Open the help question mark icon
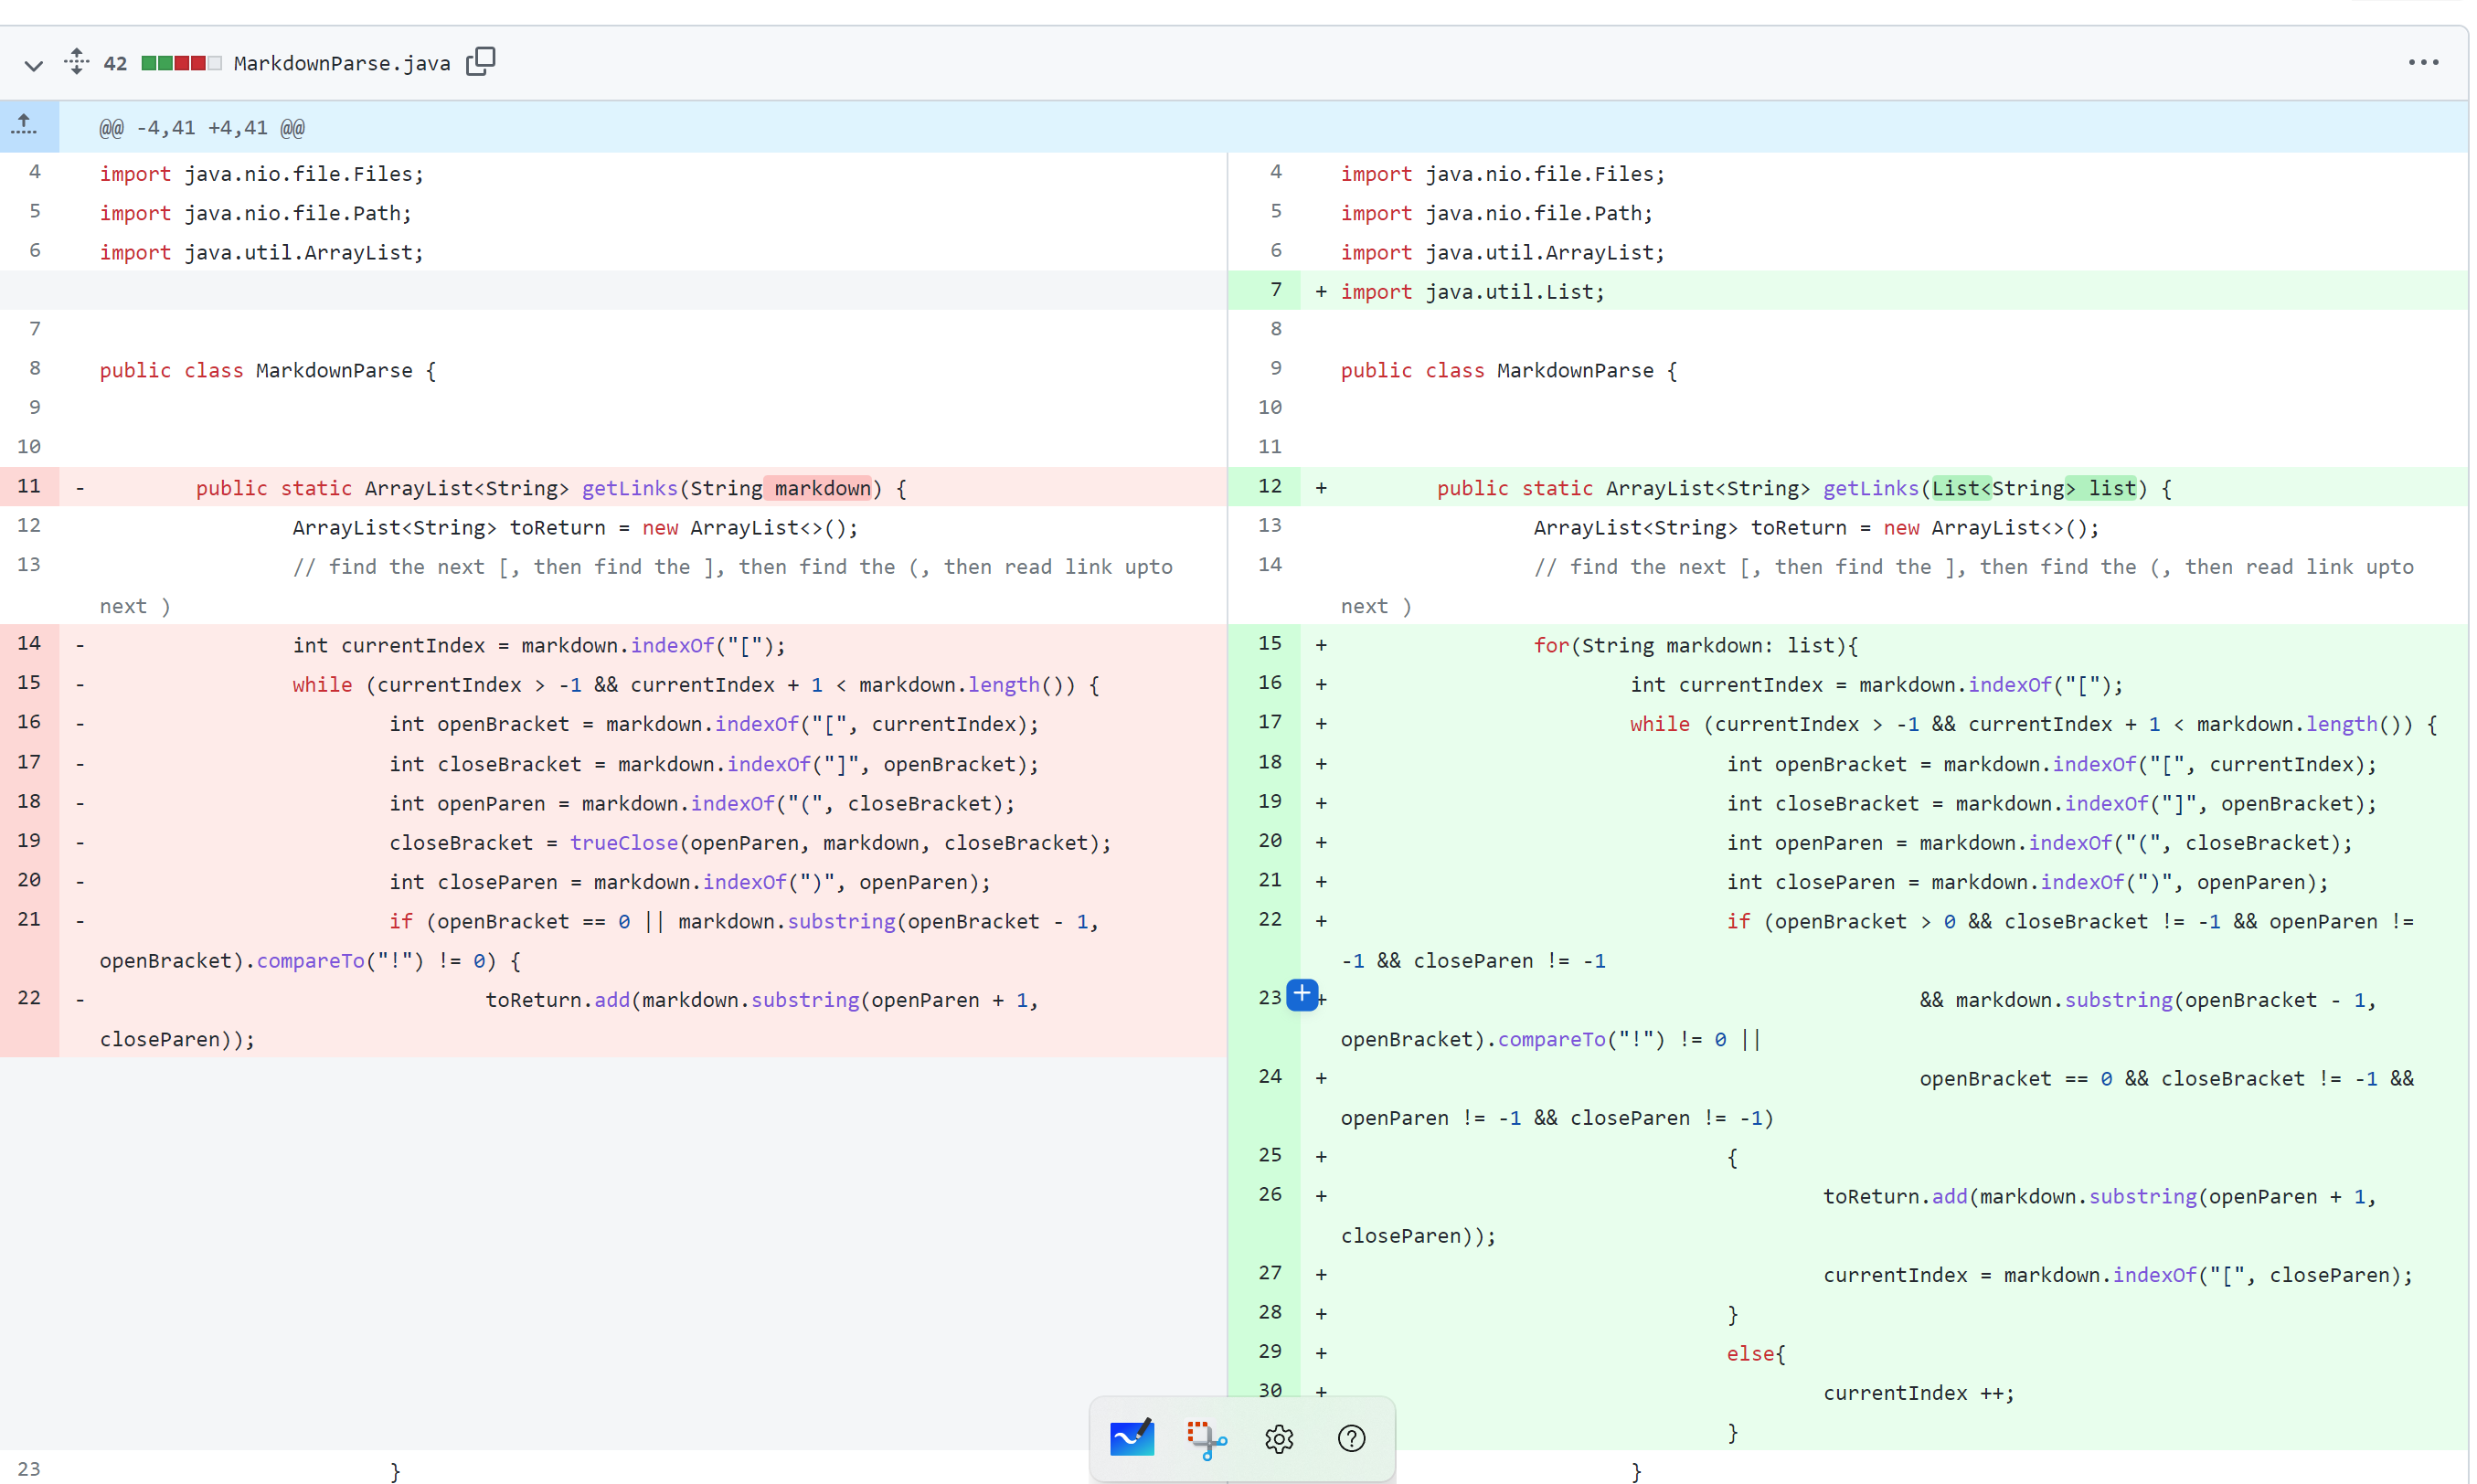This screenshot has width=2477, height=1484. coord(1351,1439)
